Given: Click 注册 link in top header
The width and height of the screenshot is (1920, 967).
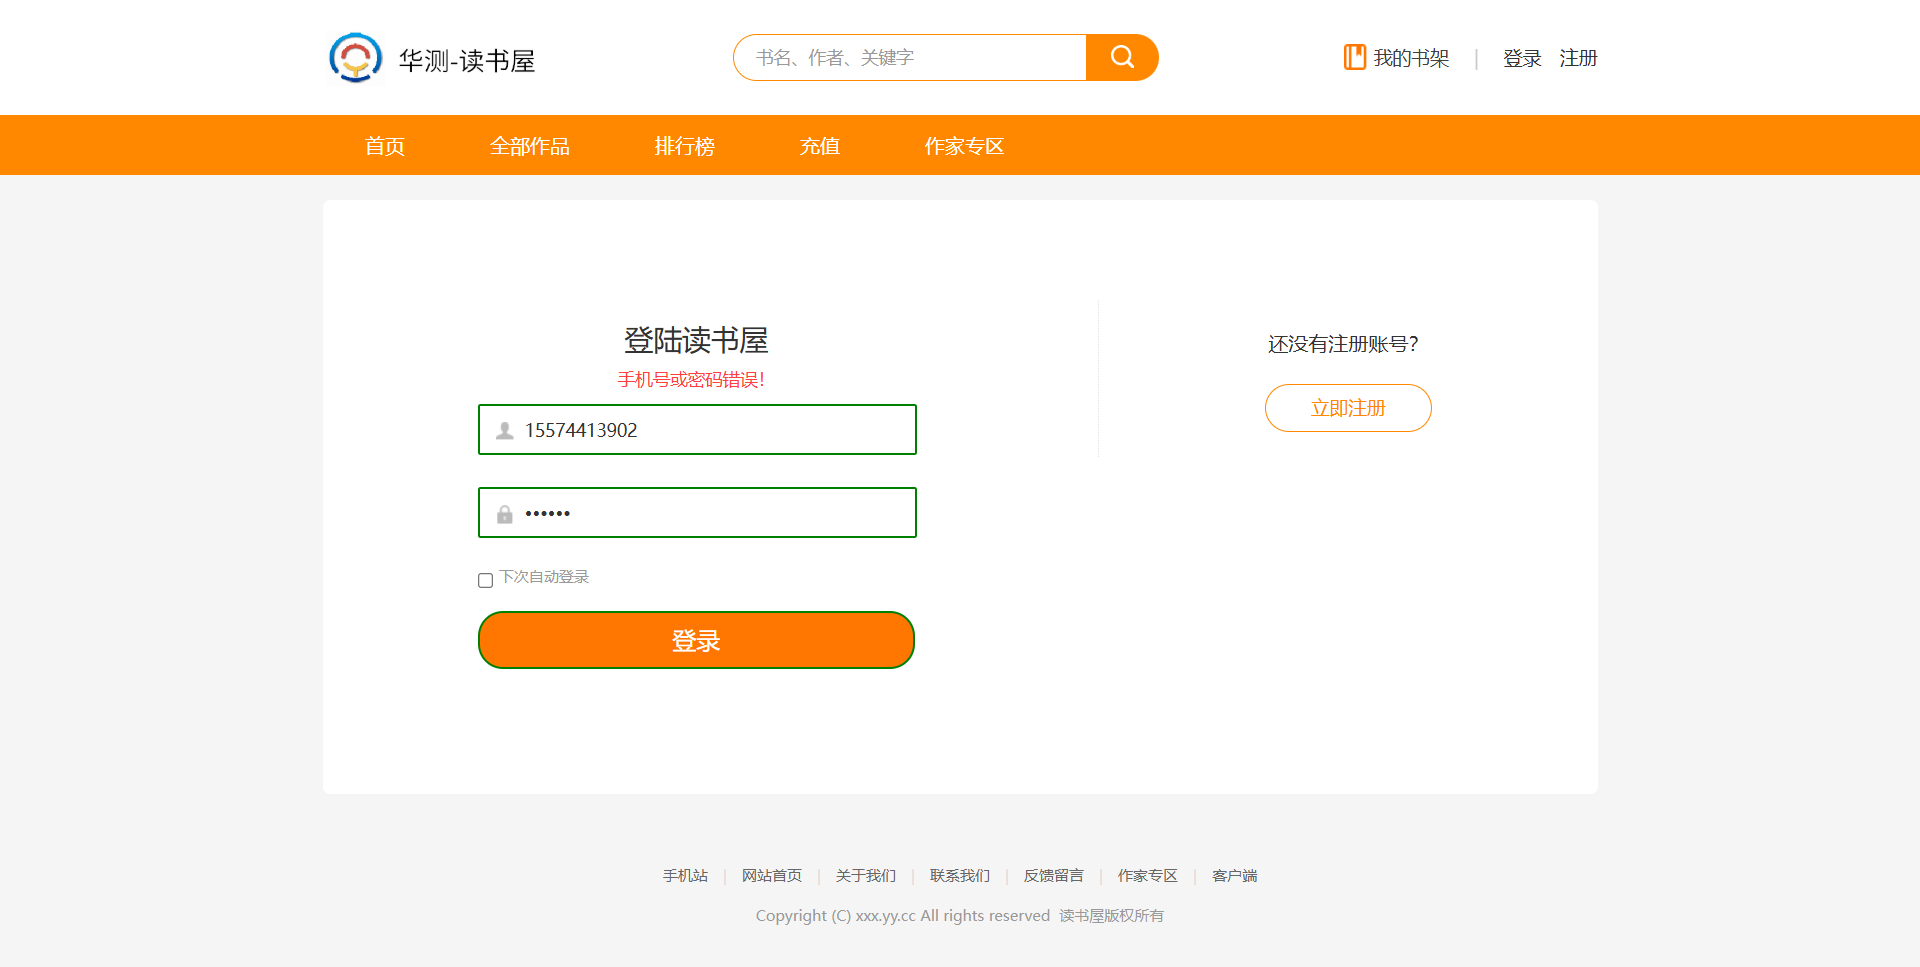Looking at the screenshot, I should pyautogui.click(x=1578, y=58).
